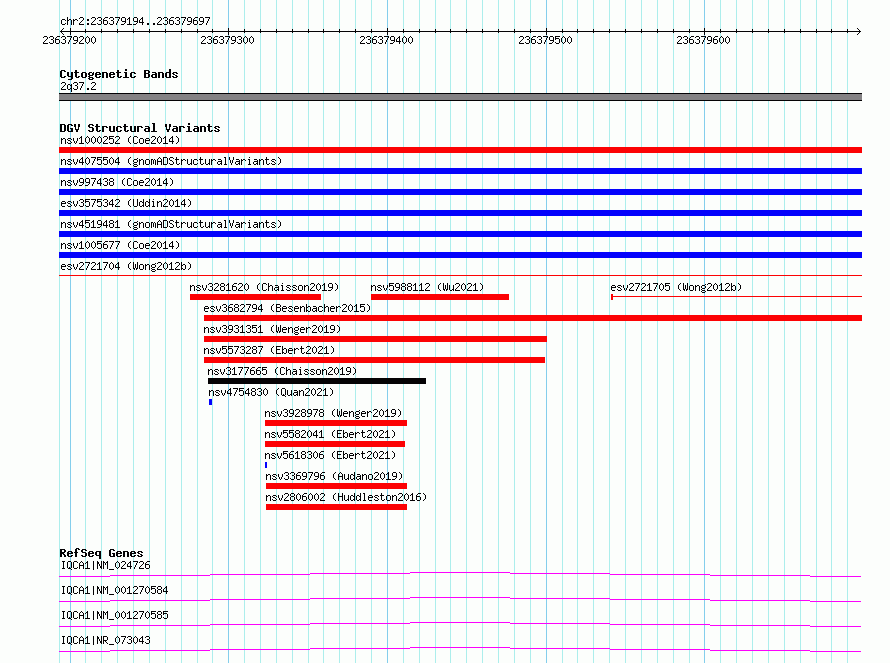Click the red bar under nsv3931351
Screen dimensions: 890x663
click(375, 339)
